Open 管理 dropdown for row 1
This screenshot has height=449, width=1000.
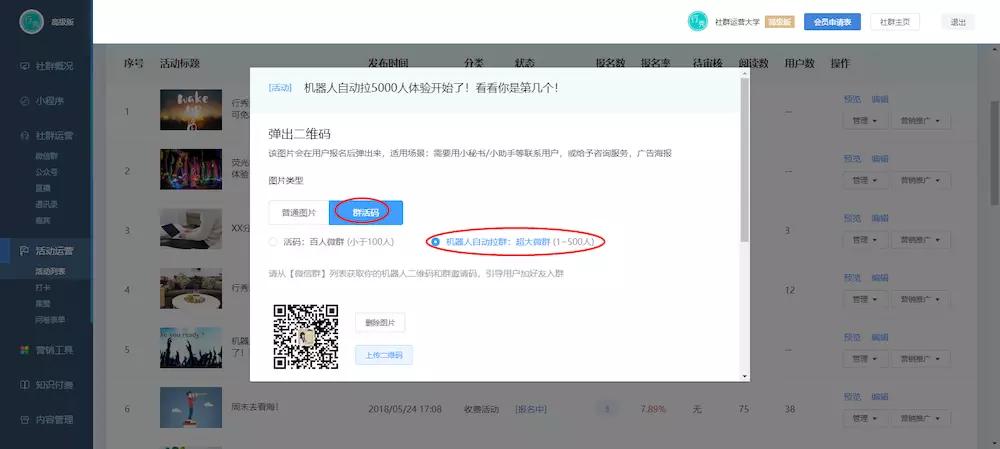pyautogui.click(x=864, y=121)
